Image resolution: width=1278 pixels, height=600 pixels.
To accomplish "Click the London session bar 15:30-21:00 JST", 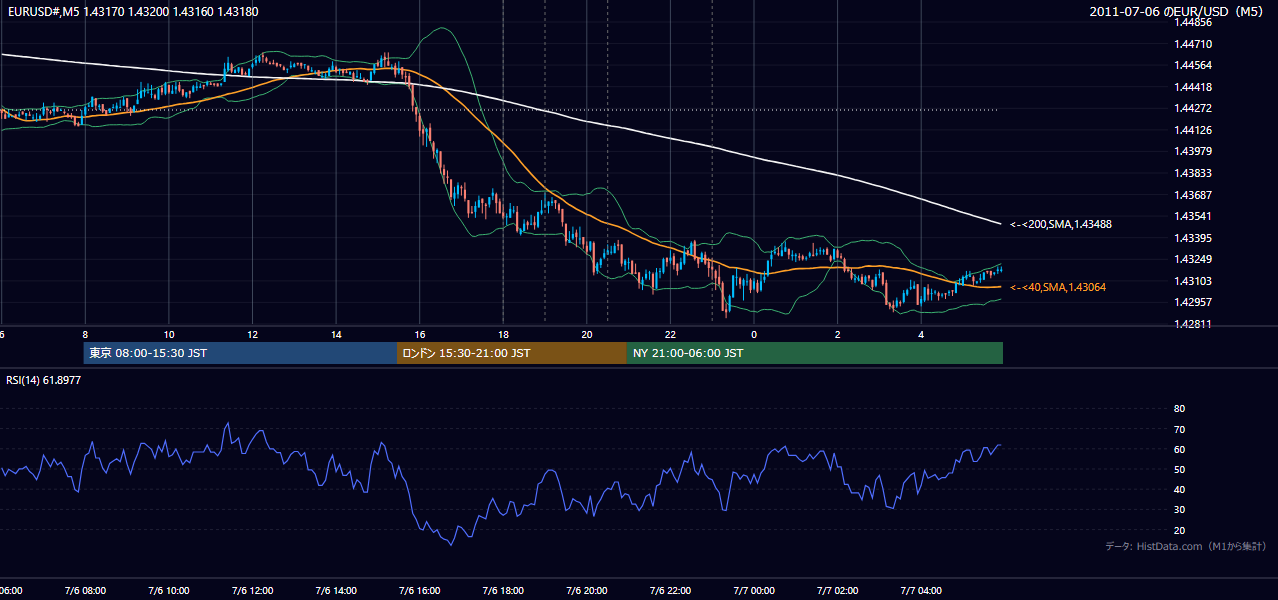I will coord(512,353).
